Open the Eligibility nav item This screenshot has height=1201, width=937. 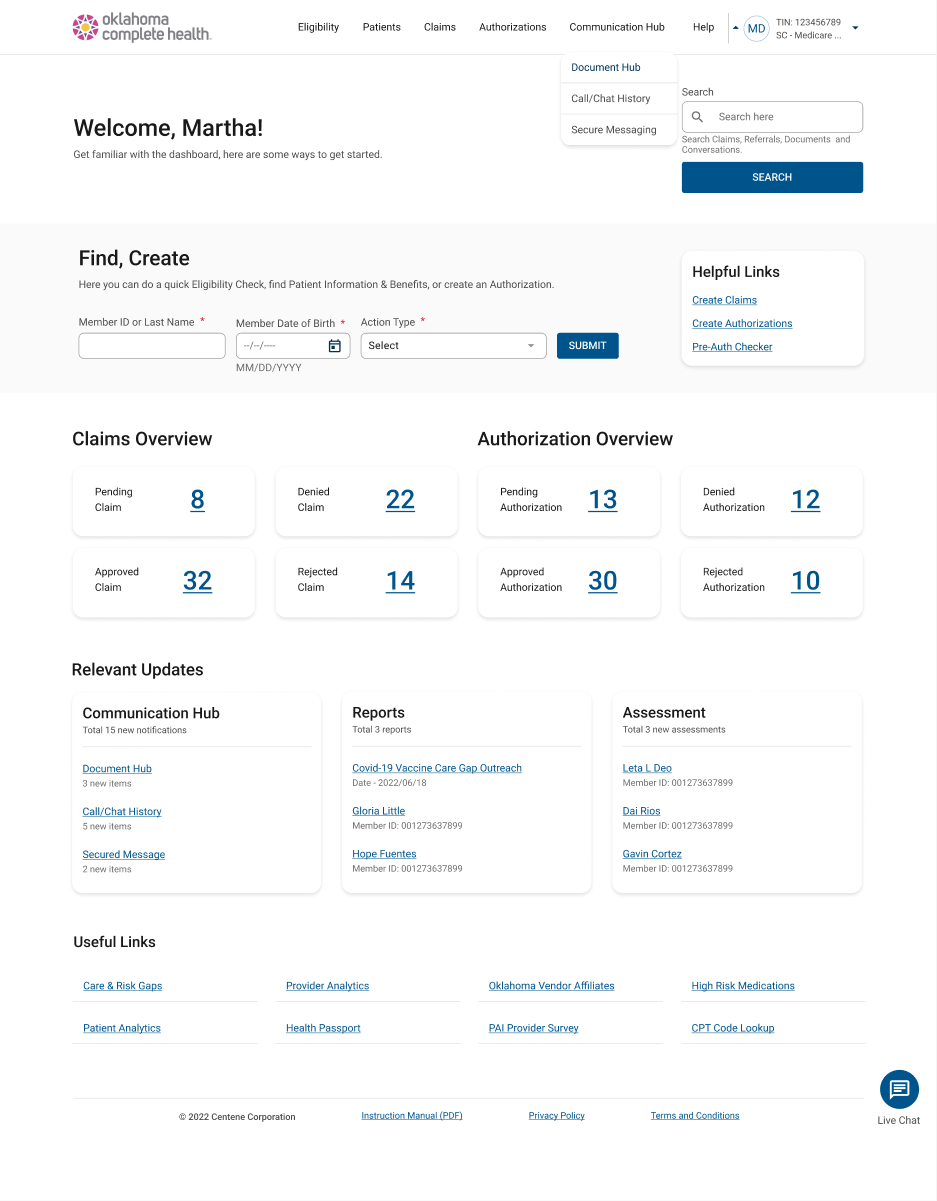click(x=318, y=27)
